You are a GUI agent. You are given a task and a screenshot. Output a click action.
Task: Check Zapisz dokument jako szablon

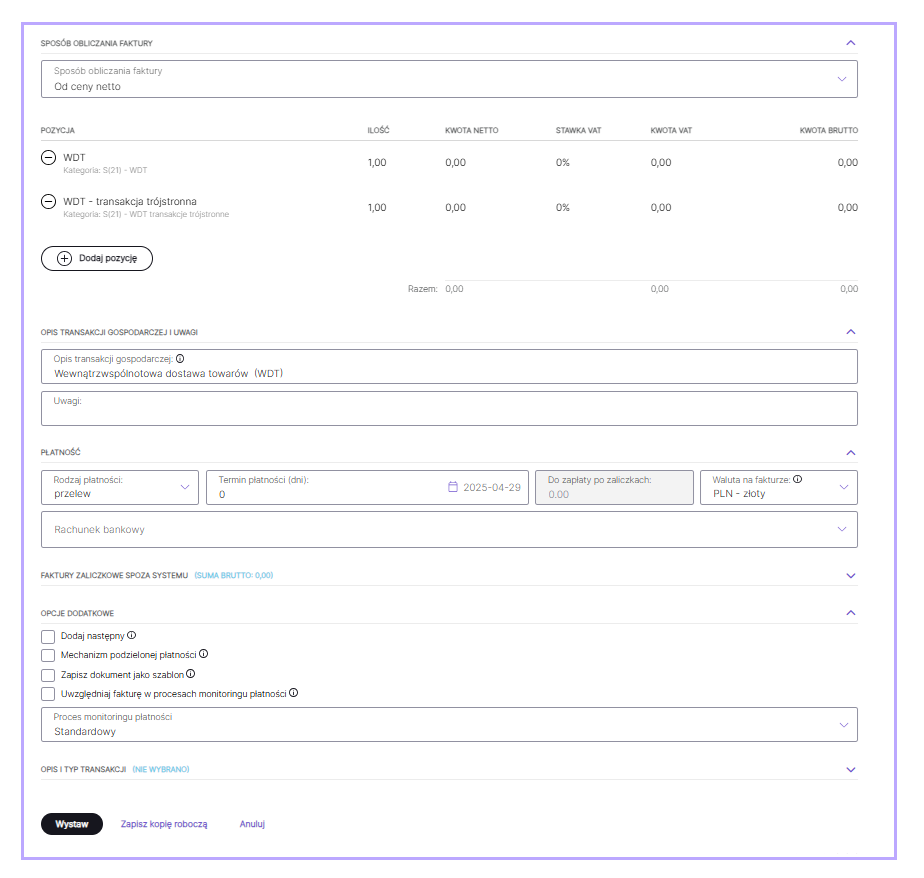tap(48, 675)
